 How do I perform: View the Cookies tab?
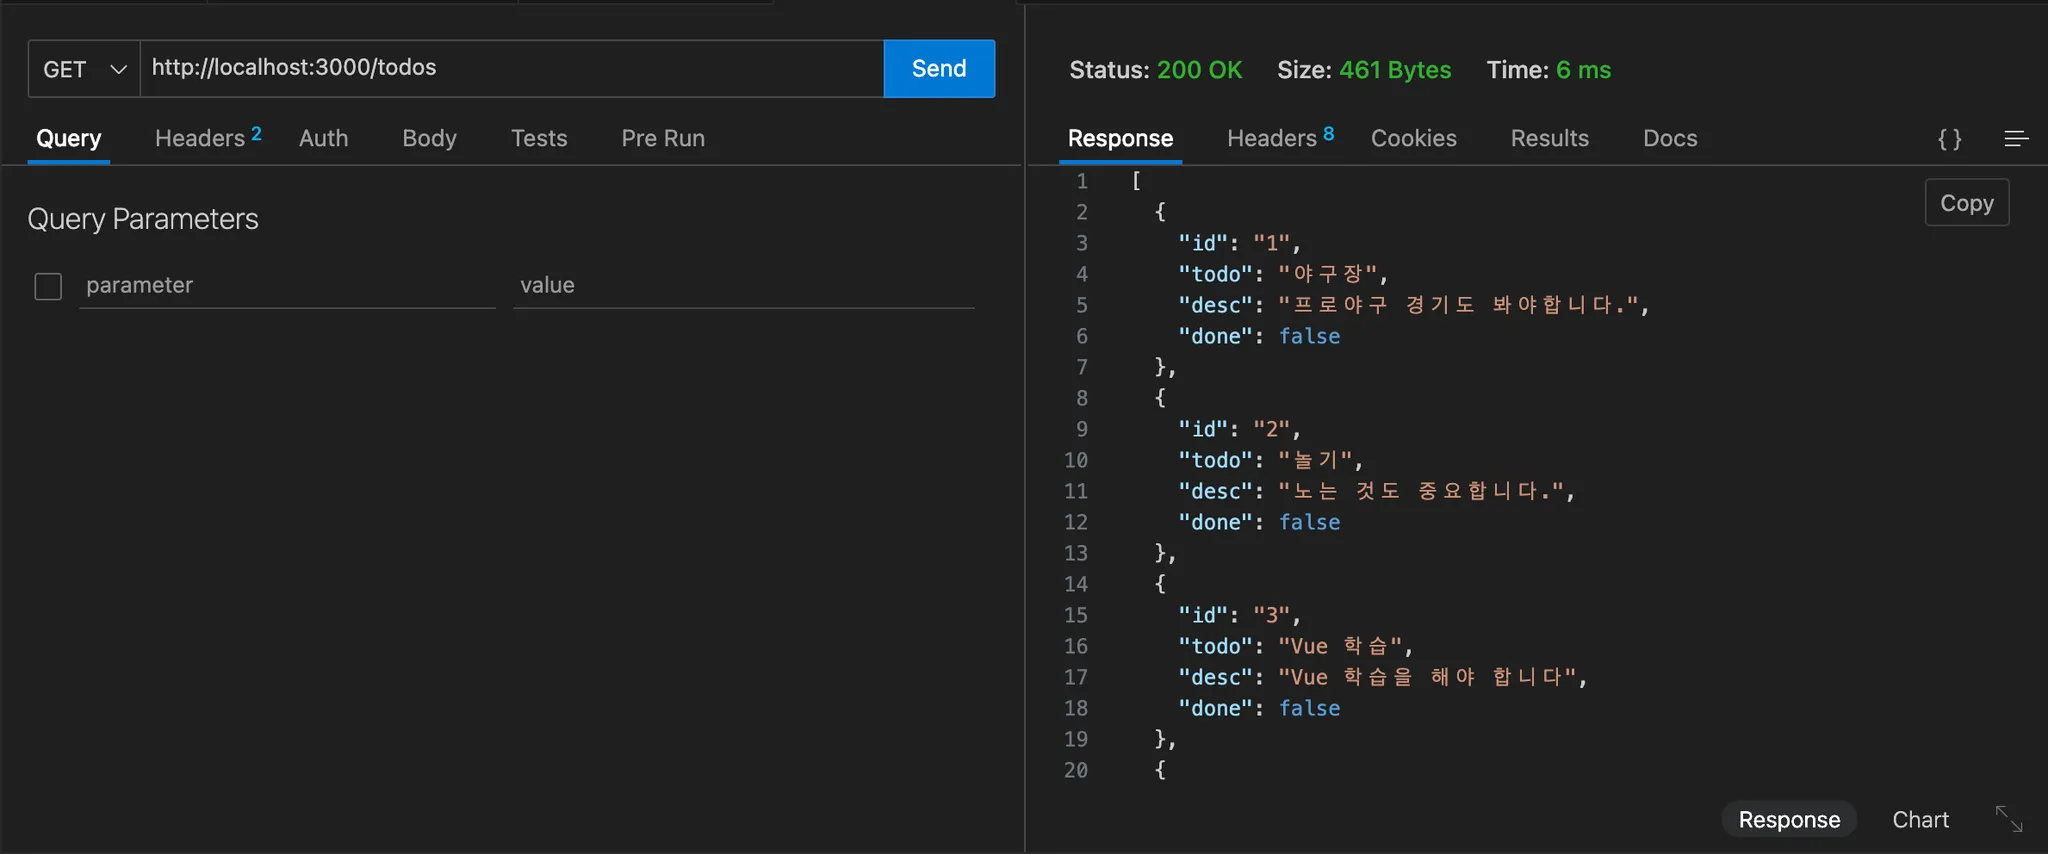click(1413, 138)
